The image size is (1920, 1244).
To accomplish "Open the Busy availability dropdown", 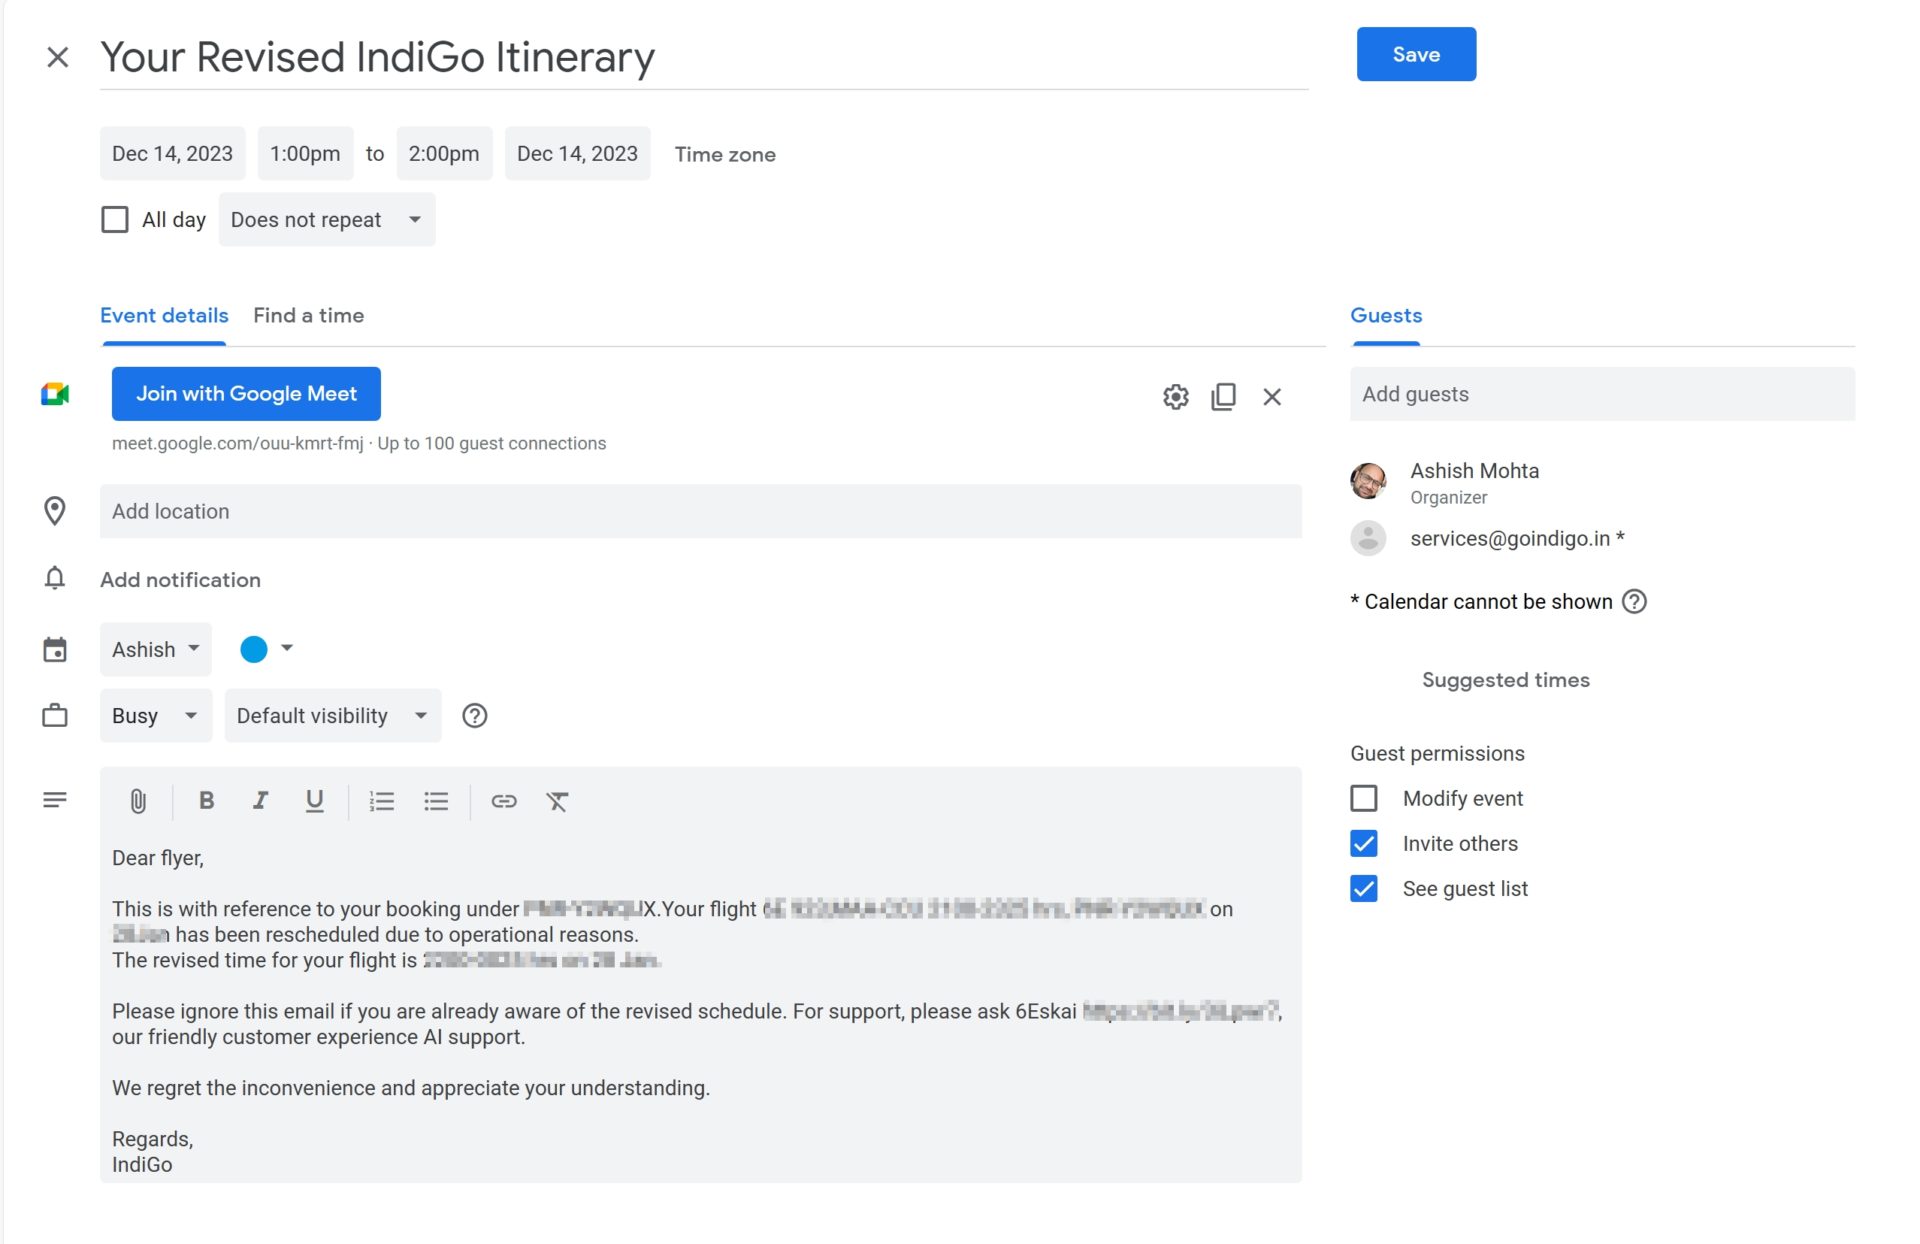I will [156, 715].
